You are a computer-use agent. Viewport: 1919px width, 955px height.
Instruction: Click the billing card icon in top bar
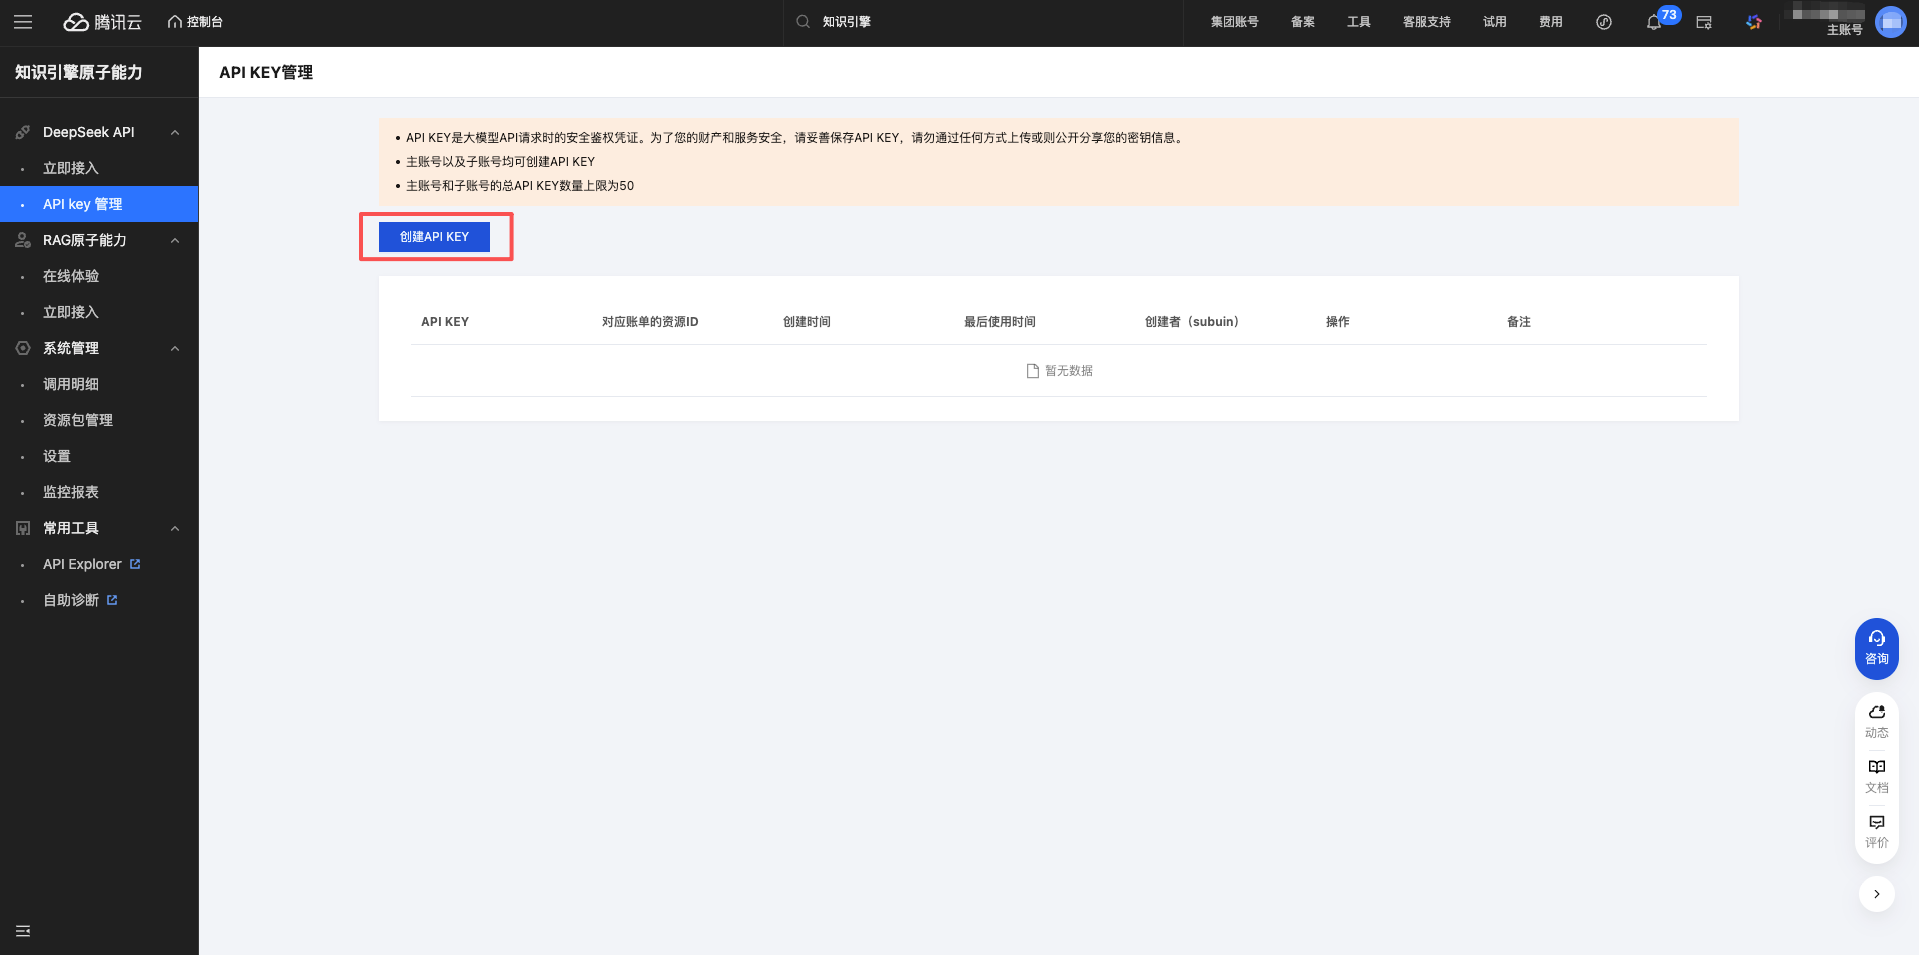pyautogui.click(x=1703, y=21)
